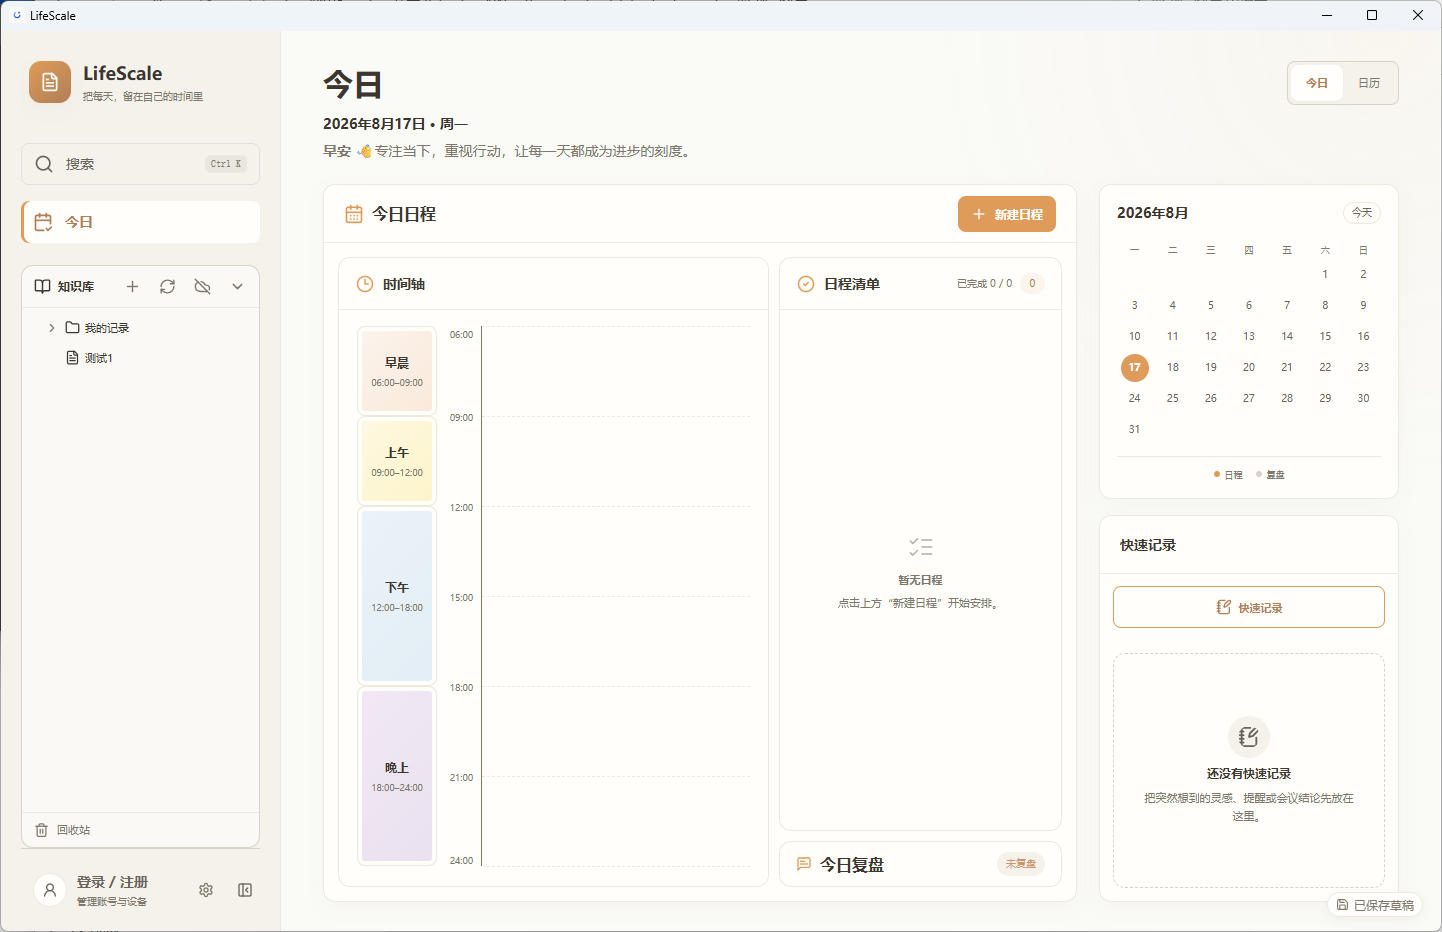Select the 晚上 18:00–24:00 time block
Screen dimensions: 1442x932
click(x=397, y=776)
